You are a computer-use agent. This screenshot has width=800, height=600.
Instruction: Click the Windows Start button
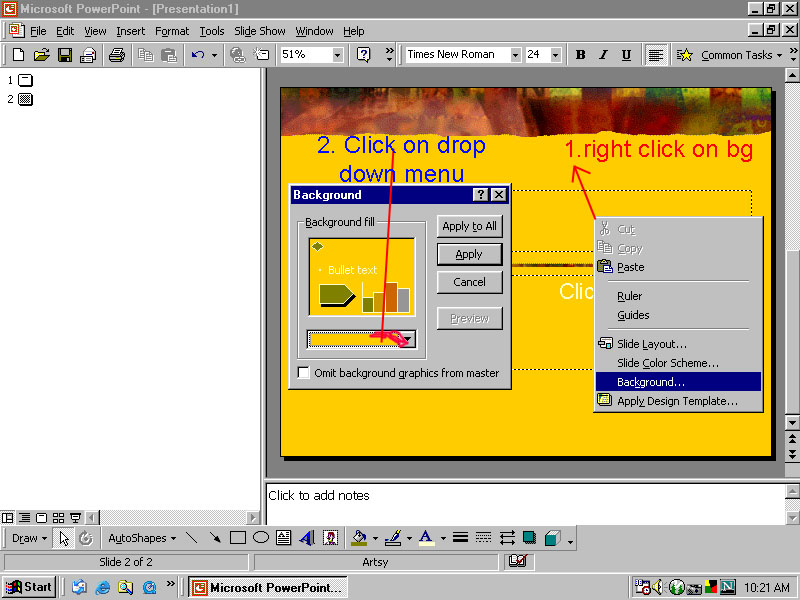(x=29, y=587)
